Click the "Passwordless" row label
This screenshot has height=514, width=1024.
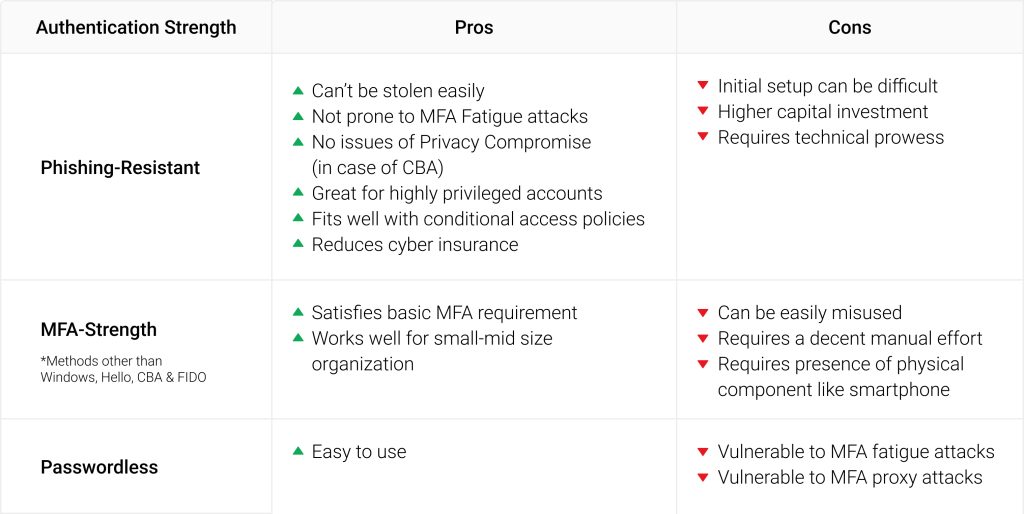tap(99, 467)
